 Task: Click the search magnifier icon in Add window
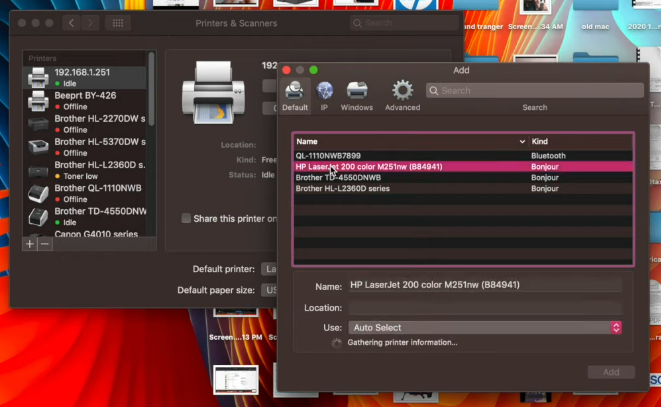click(x=434, y=91)
